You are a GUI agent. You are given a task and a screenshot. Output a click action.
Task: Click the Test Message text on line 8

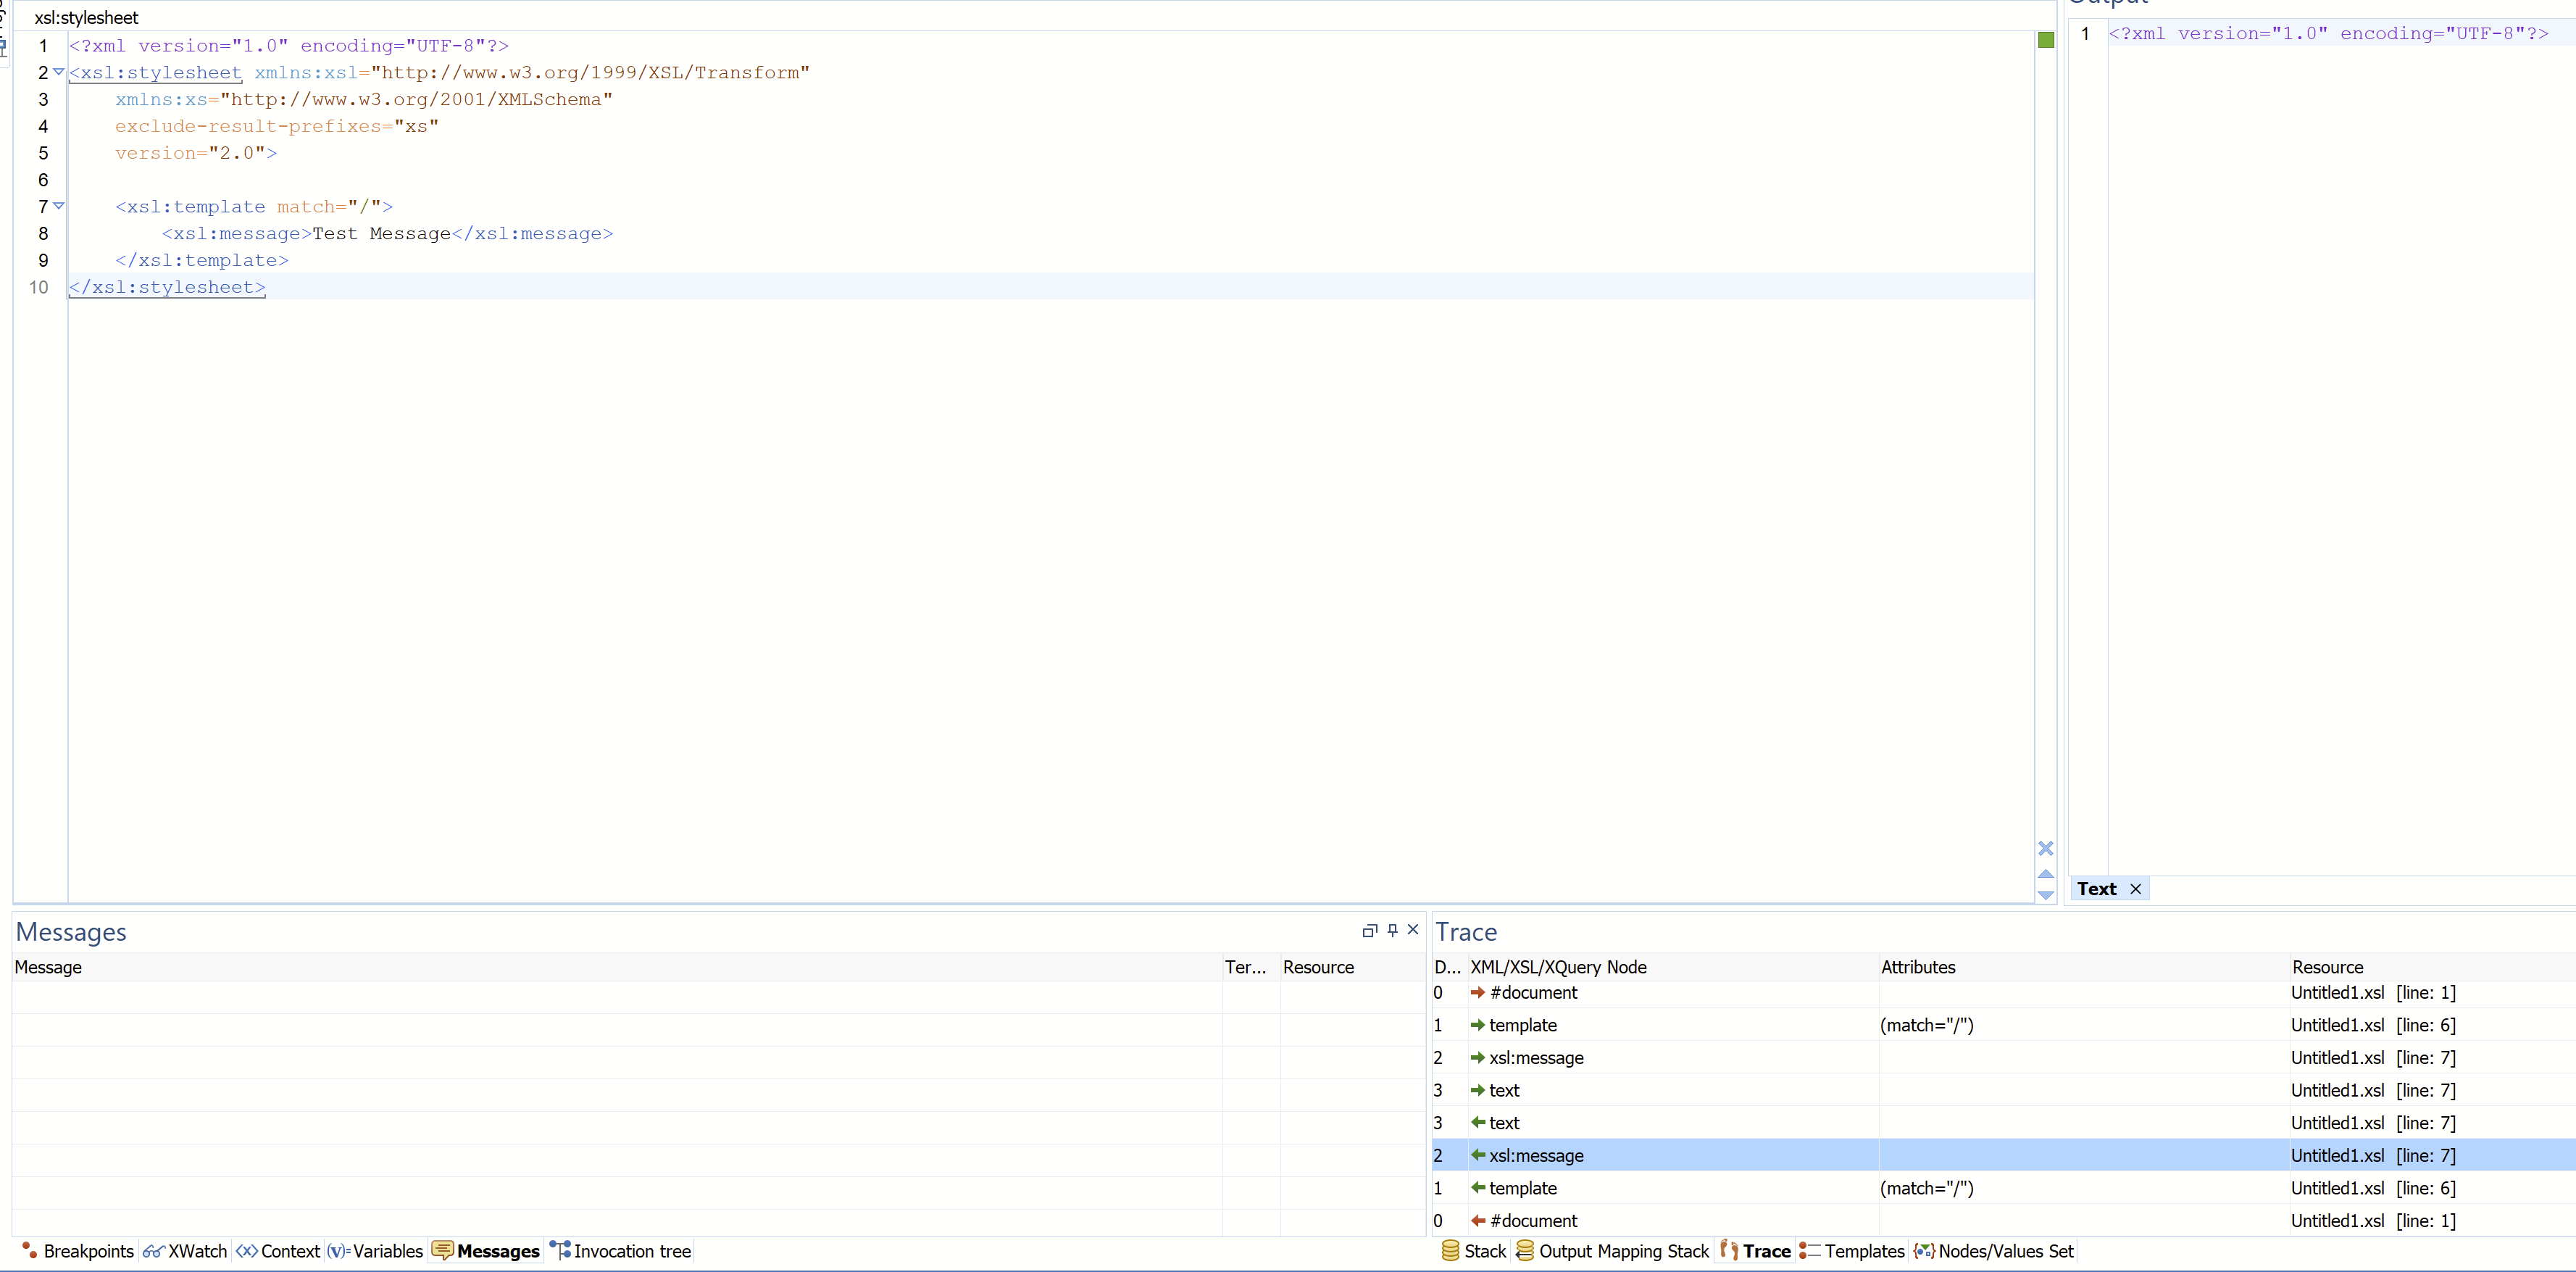[x=381, y=233]
